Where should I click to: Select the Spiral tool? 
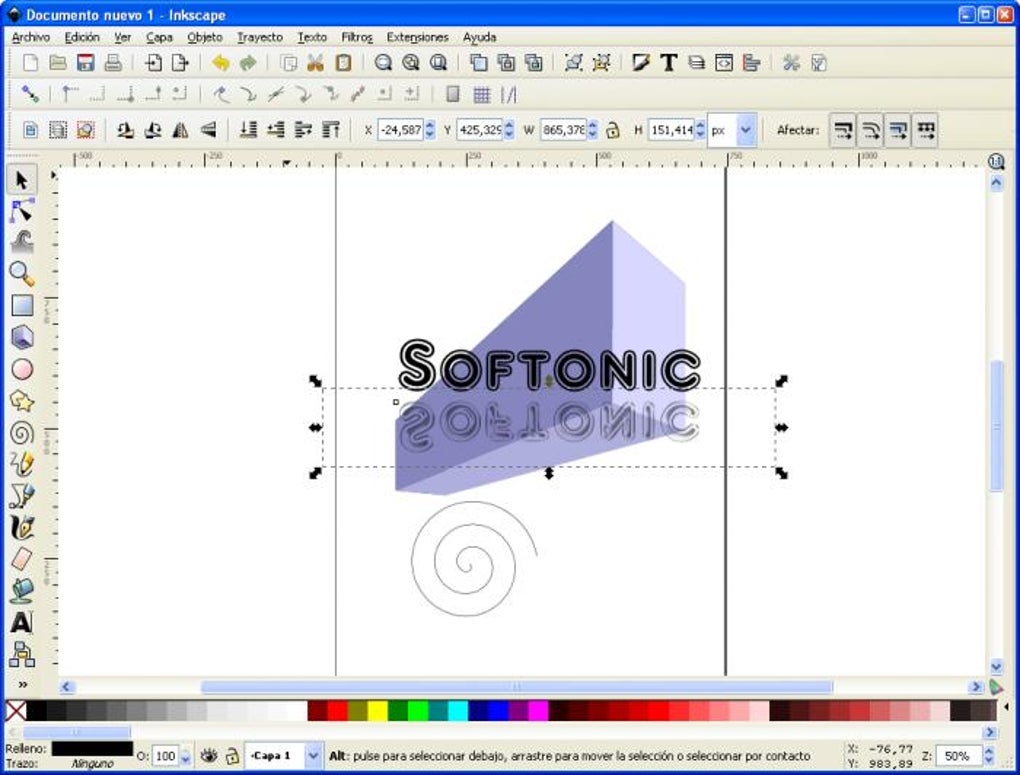pos(21,433)
